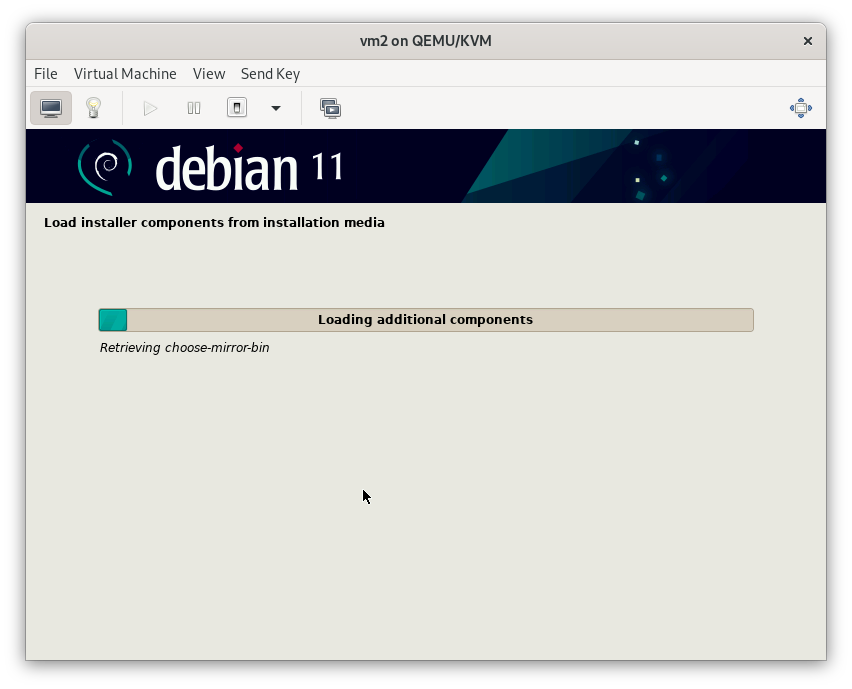Open the File menu
Viewport: 852px width, 689px height.
[x=46, y=74]
